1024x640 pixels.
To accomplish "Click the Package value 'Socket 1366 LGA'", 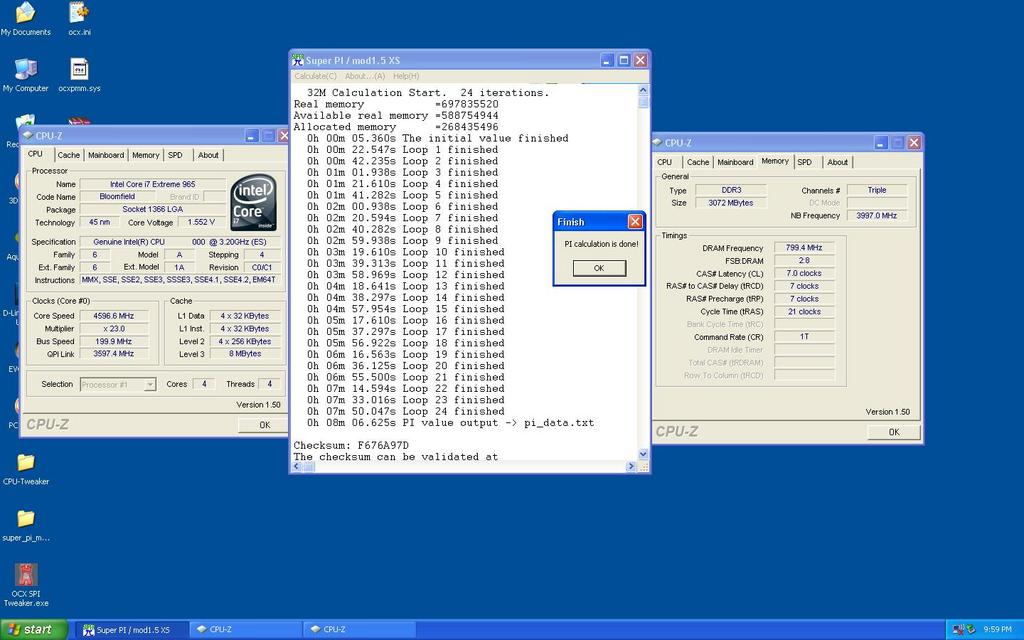I will tap(152, 210).
